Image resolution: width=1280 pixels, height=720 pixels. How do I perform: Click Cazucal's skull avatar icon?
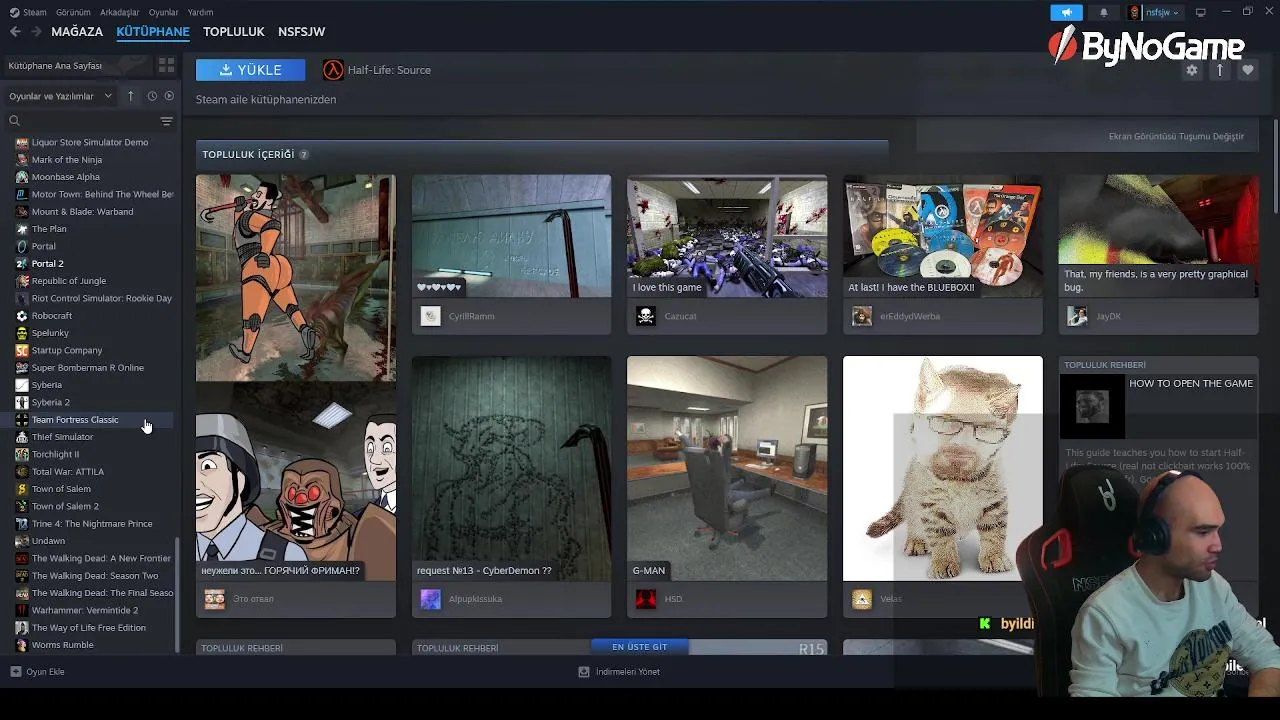pyautogui.click(x=646, y=316)
